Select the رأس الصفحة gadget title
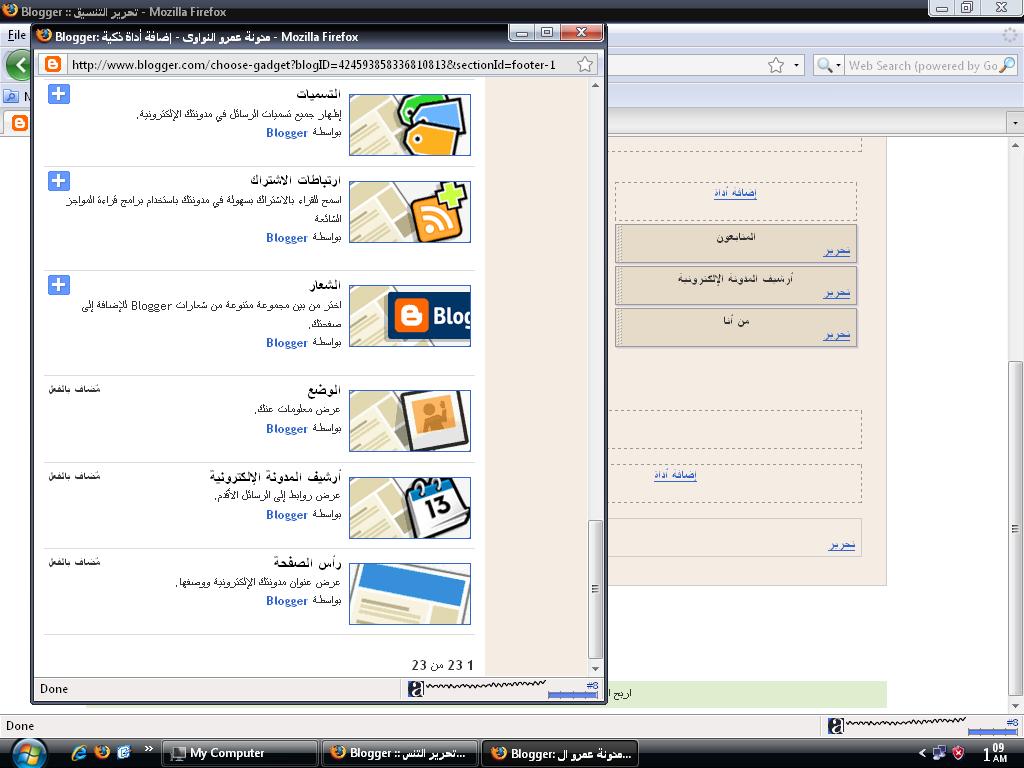 click(x=307, y=562)
